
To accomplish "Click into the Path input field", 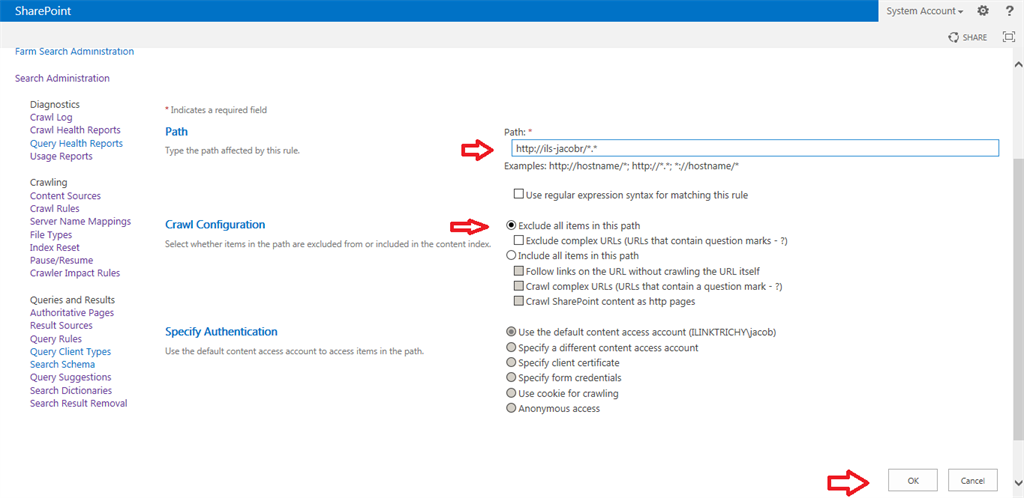I will click(x=755, y=148).
